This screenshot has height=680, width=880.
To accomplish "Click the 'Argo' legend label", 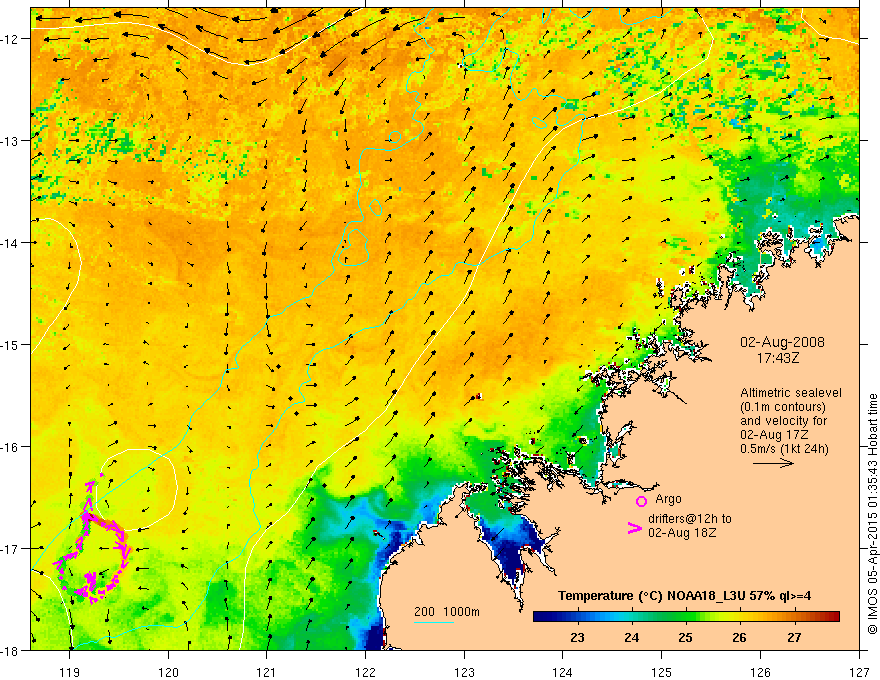I will 668,499.
